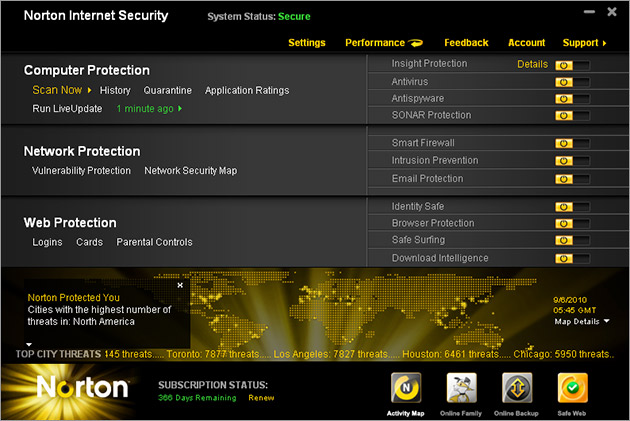
Task: Toggle the Antivirus switch
Action: 571,82
